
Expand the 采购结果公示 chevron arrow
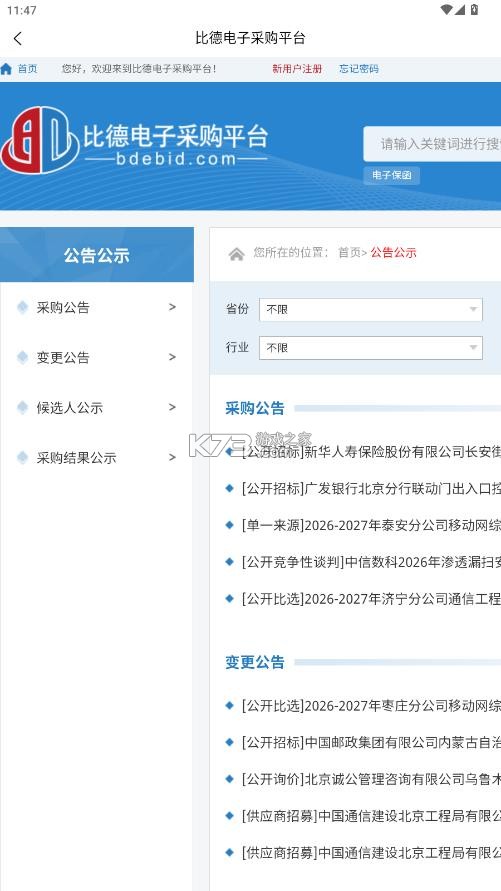172,457
